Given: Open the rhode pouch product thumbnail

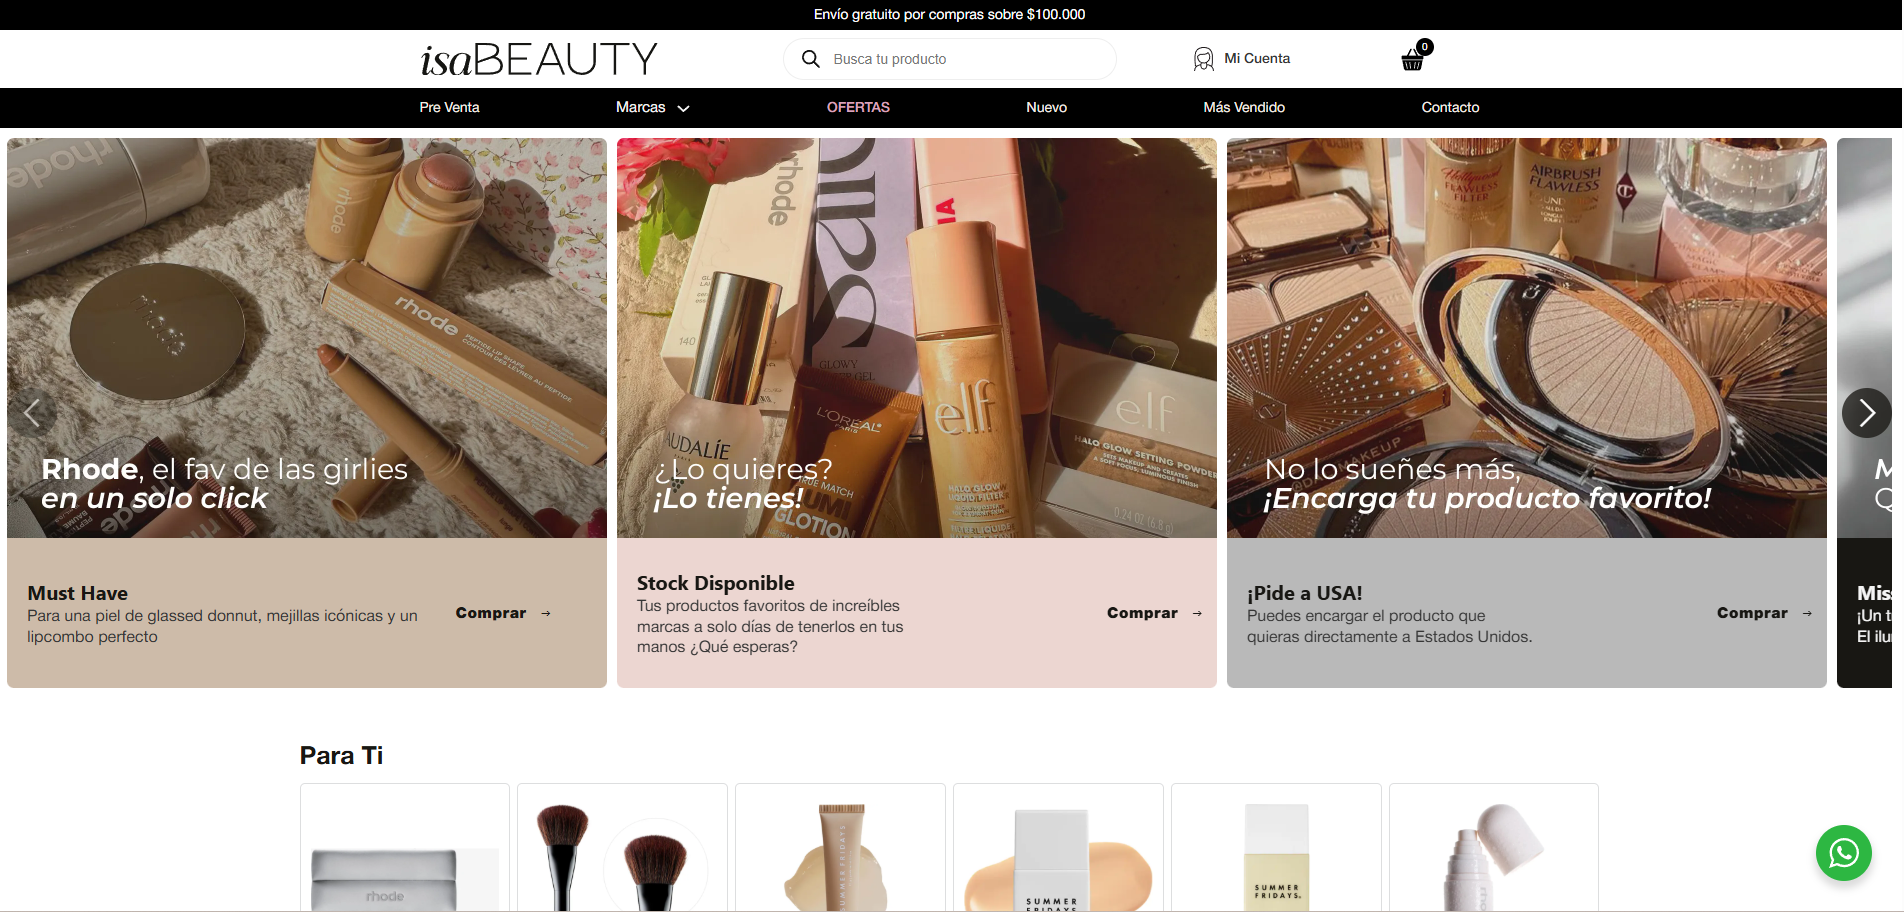Looking at the screenshot, I should click(x=405, y=848).
